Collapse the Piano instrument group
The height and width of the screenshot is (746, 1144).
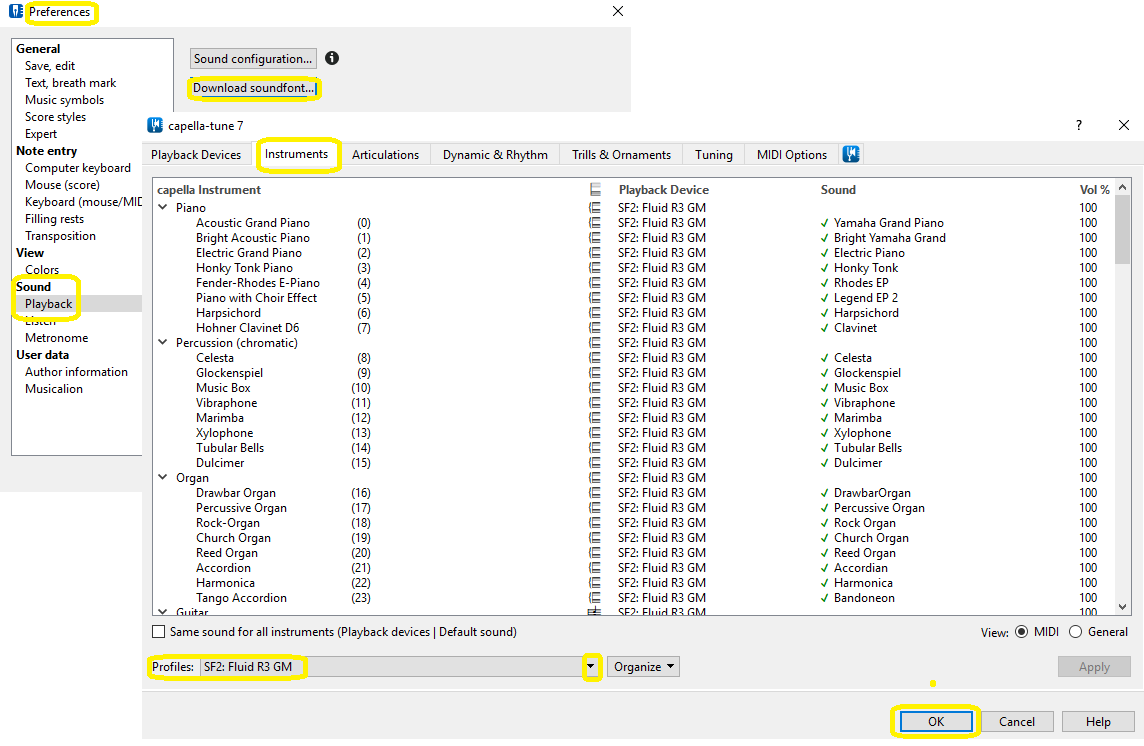(163, 208)
